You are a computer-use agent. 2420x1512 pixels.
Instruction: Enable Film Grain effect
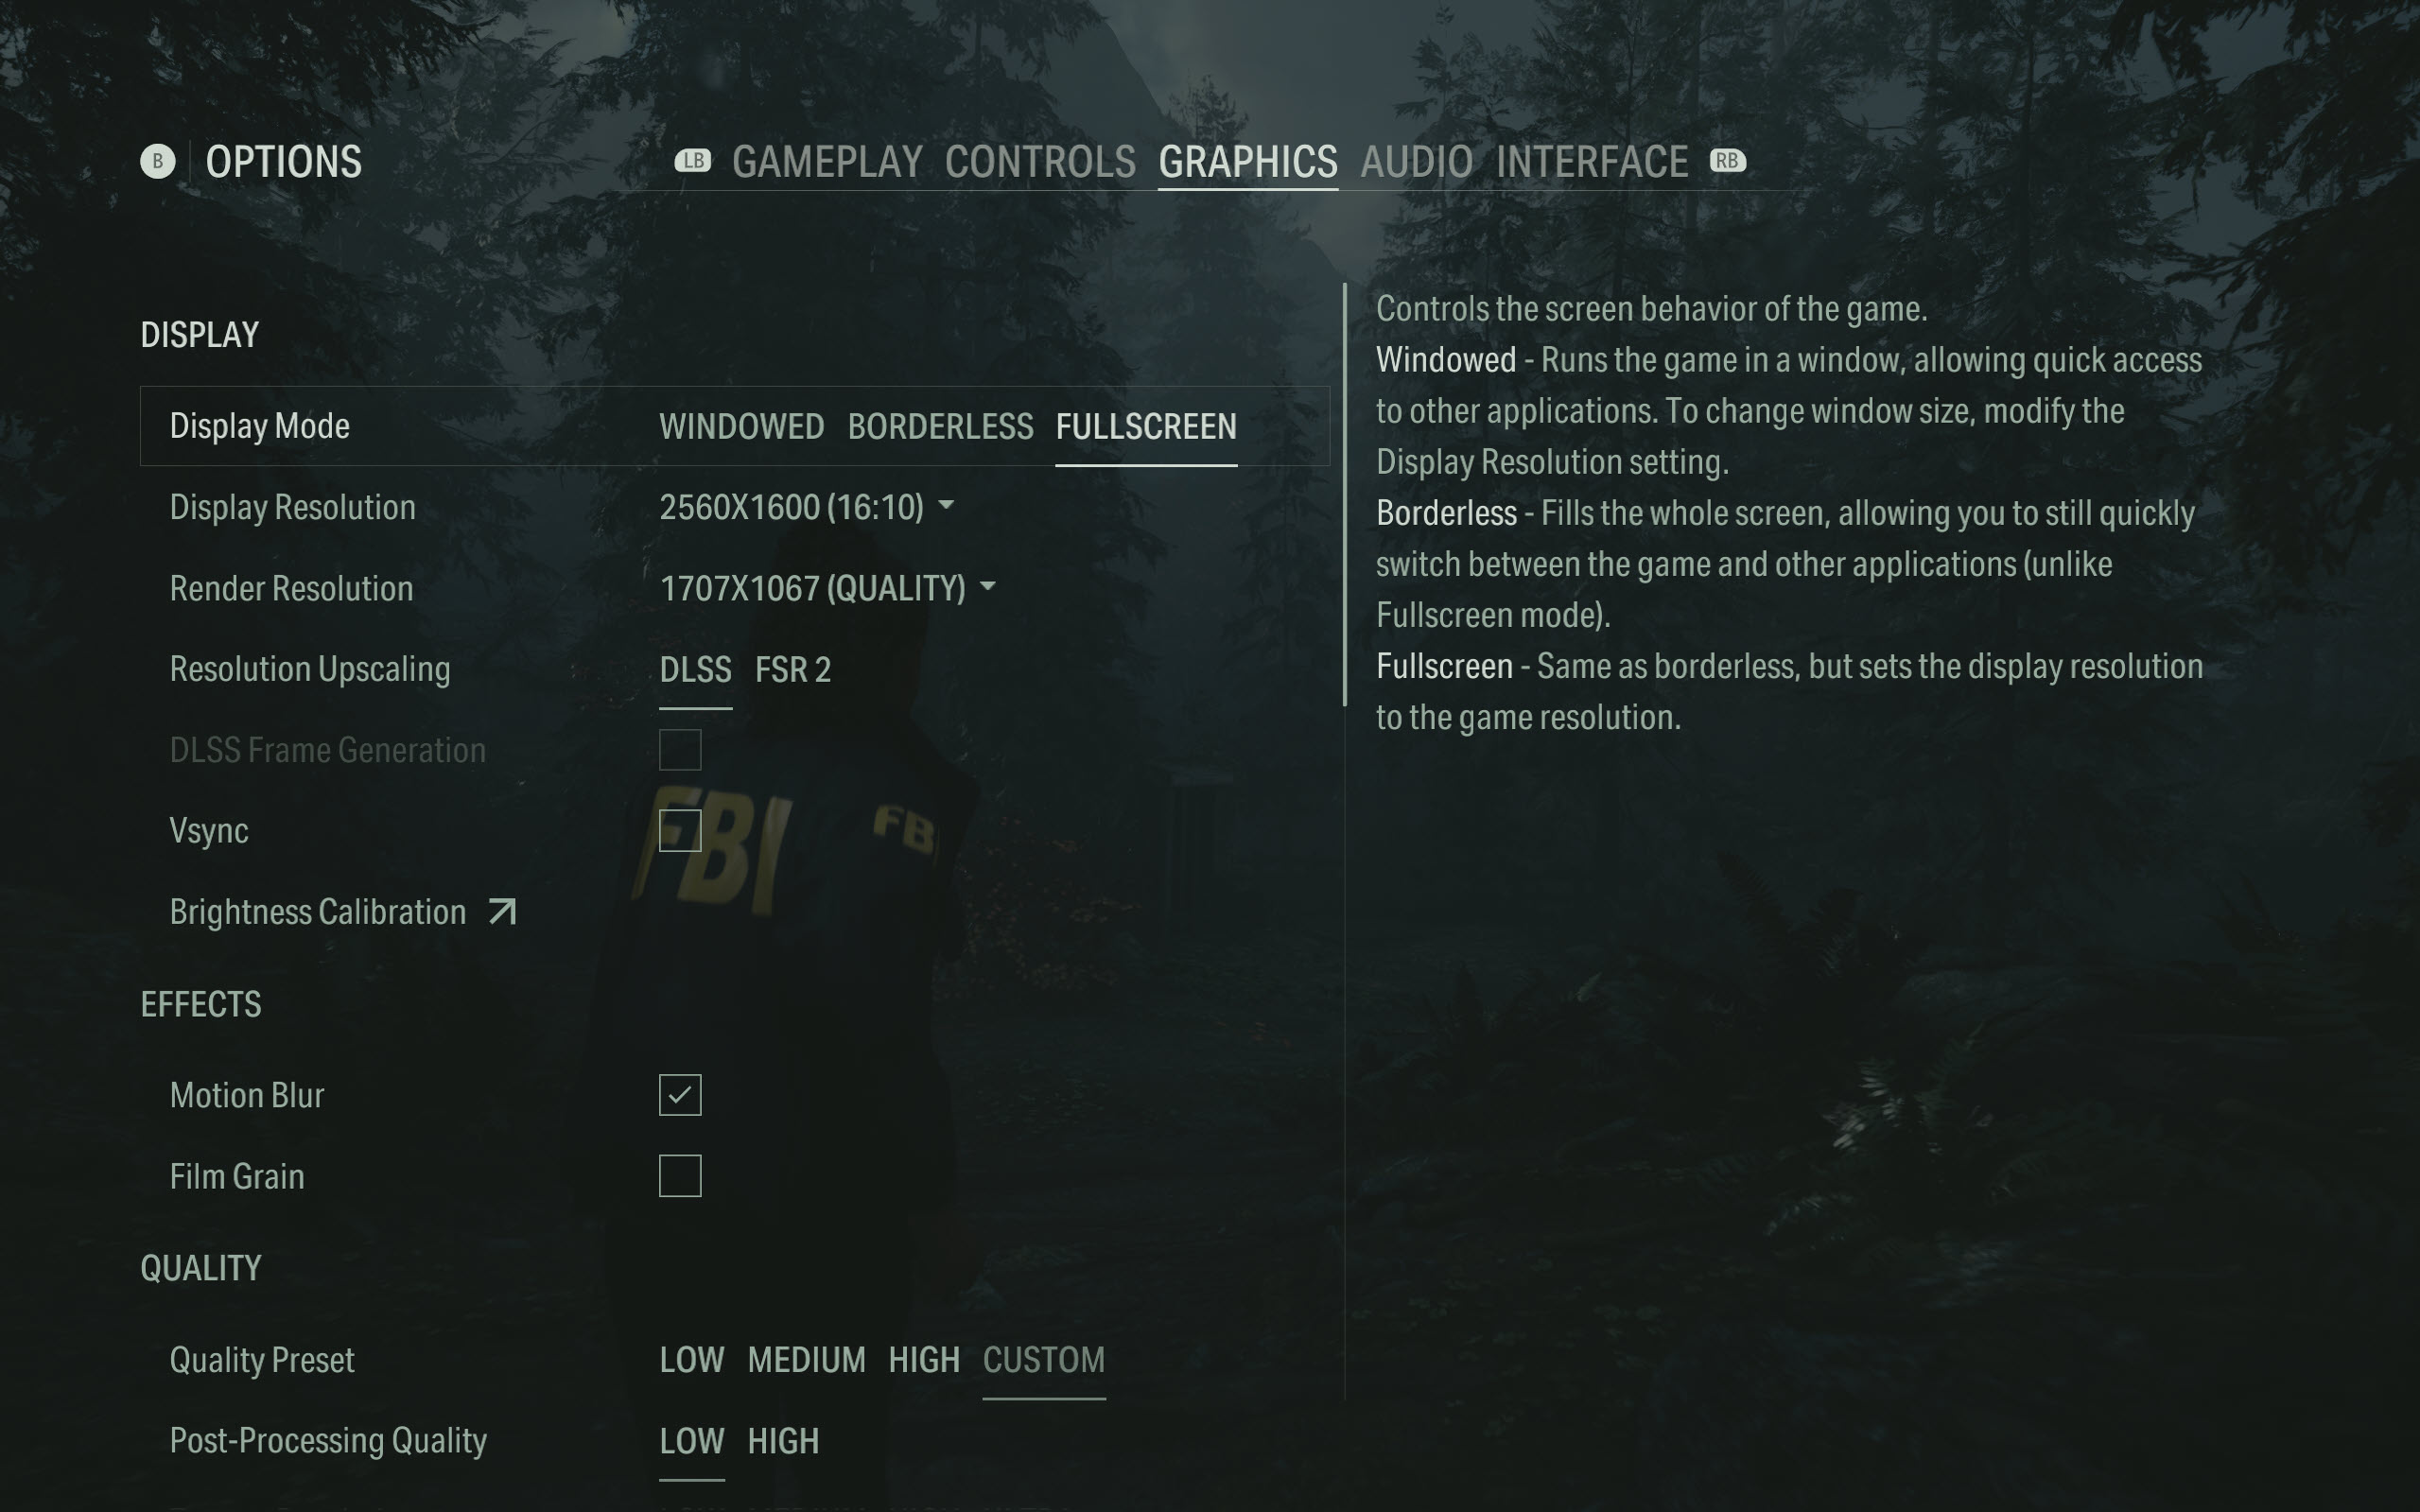(x=680, y=1175)
